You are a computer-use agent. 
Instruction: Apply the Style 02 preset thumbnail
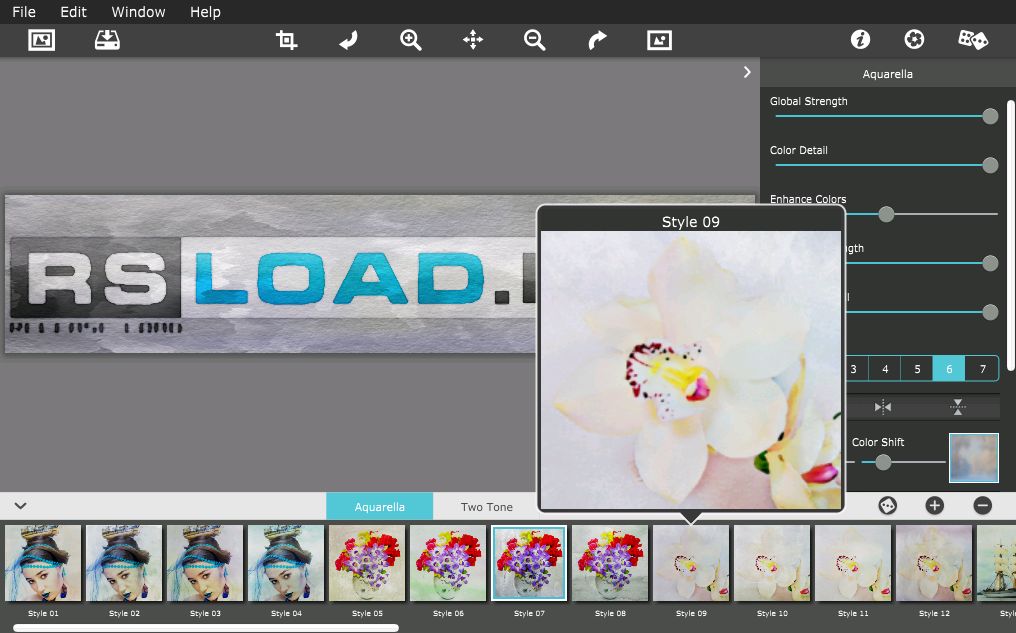point(124,563)
